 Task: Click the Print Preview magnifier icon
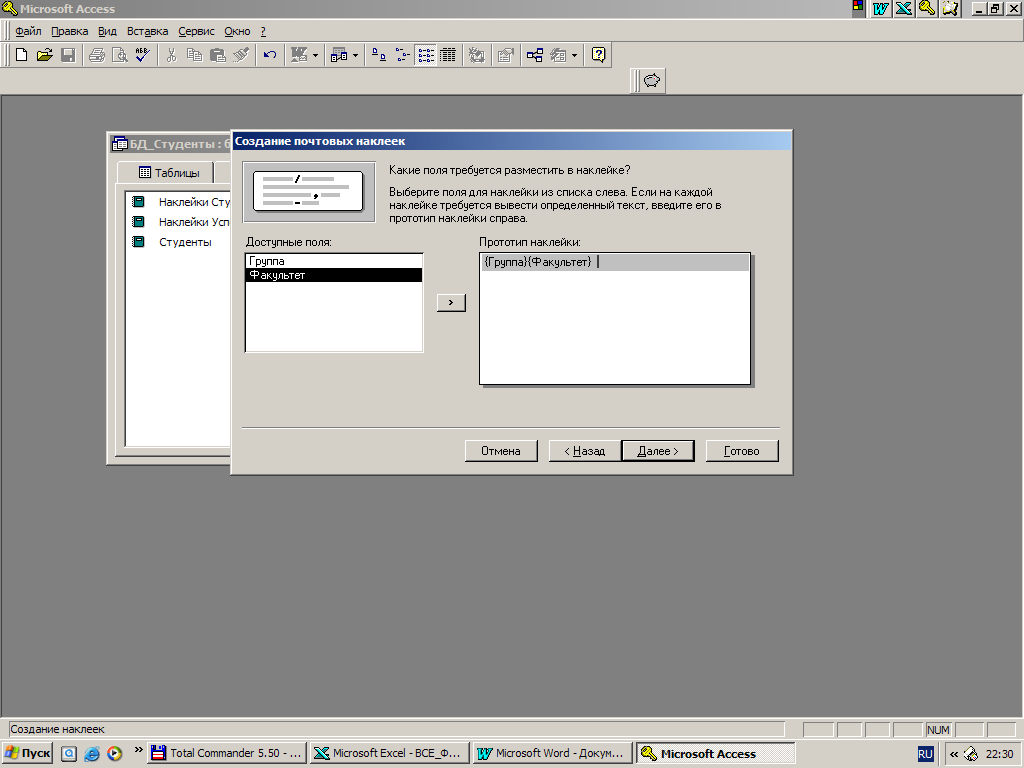click(120, 55)
